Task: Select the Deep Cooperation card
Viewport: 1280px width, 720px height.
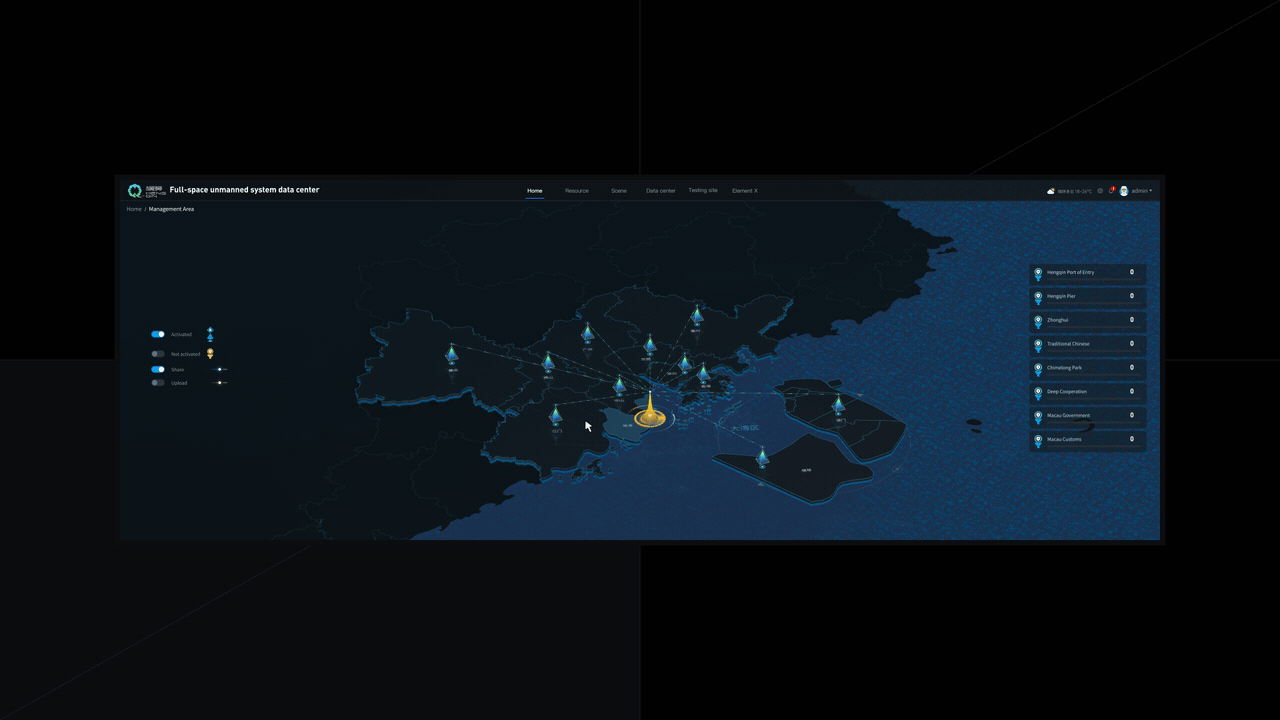Action: click(x=1088, y=393)
